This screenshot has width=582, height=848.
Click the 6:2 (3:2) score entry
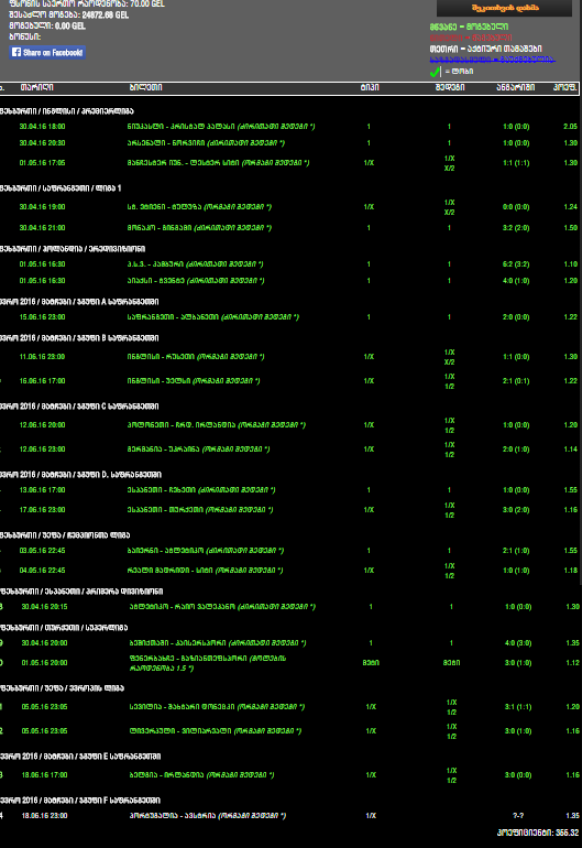(515, 264)
